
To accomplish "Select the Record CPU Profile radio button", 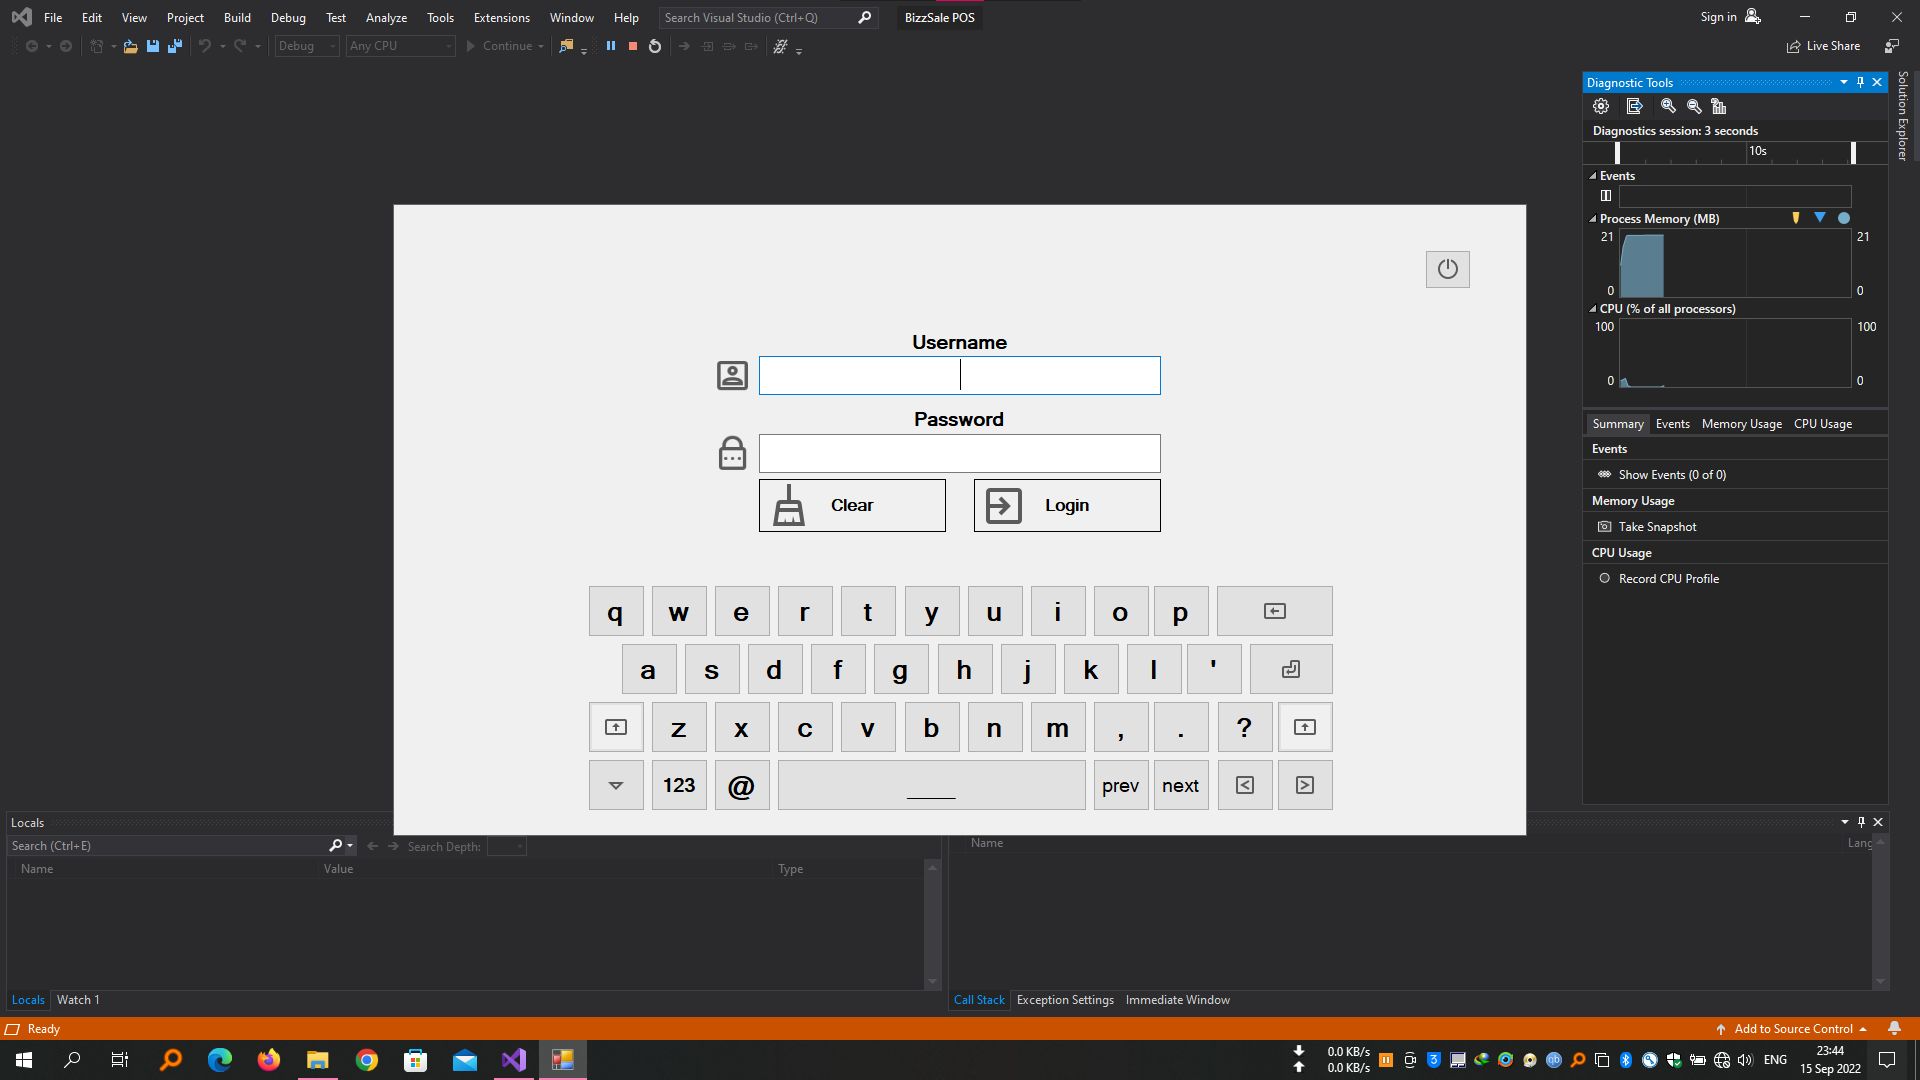I will (x=1605, y=579).
